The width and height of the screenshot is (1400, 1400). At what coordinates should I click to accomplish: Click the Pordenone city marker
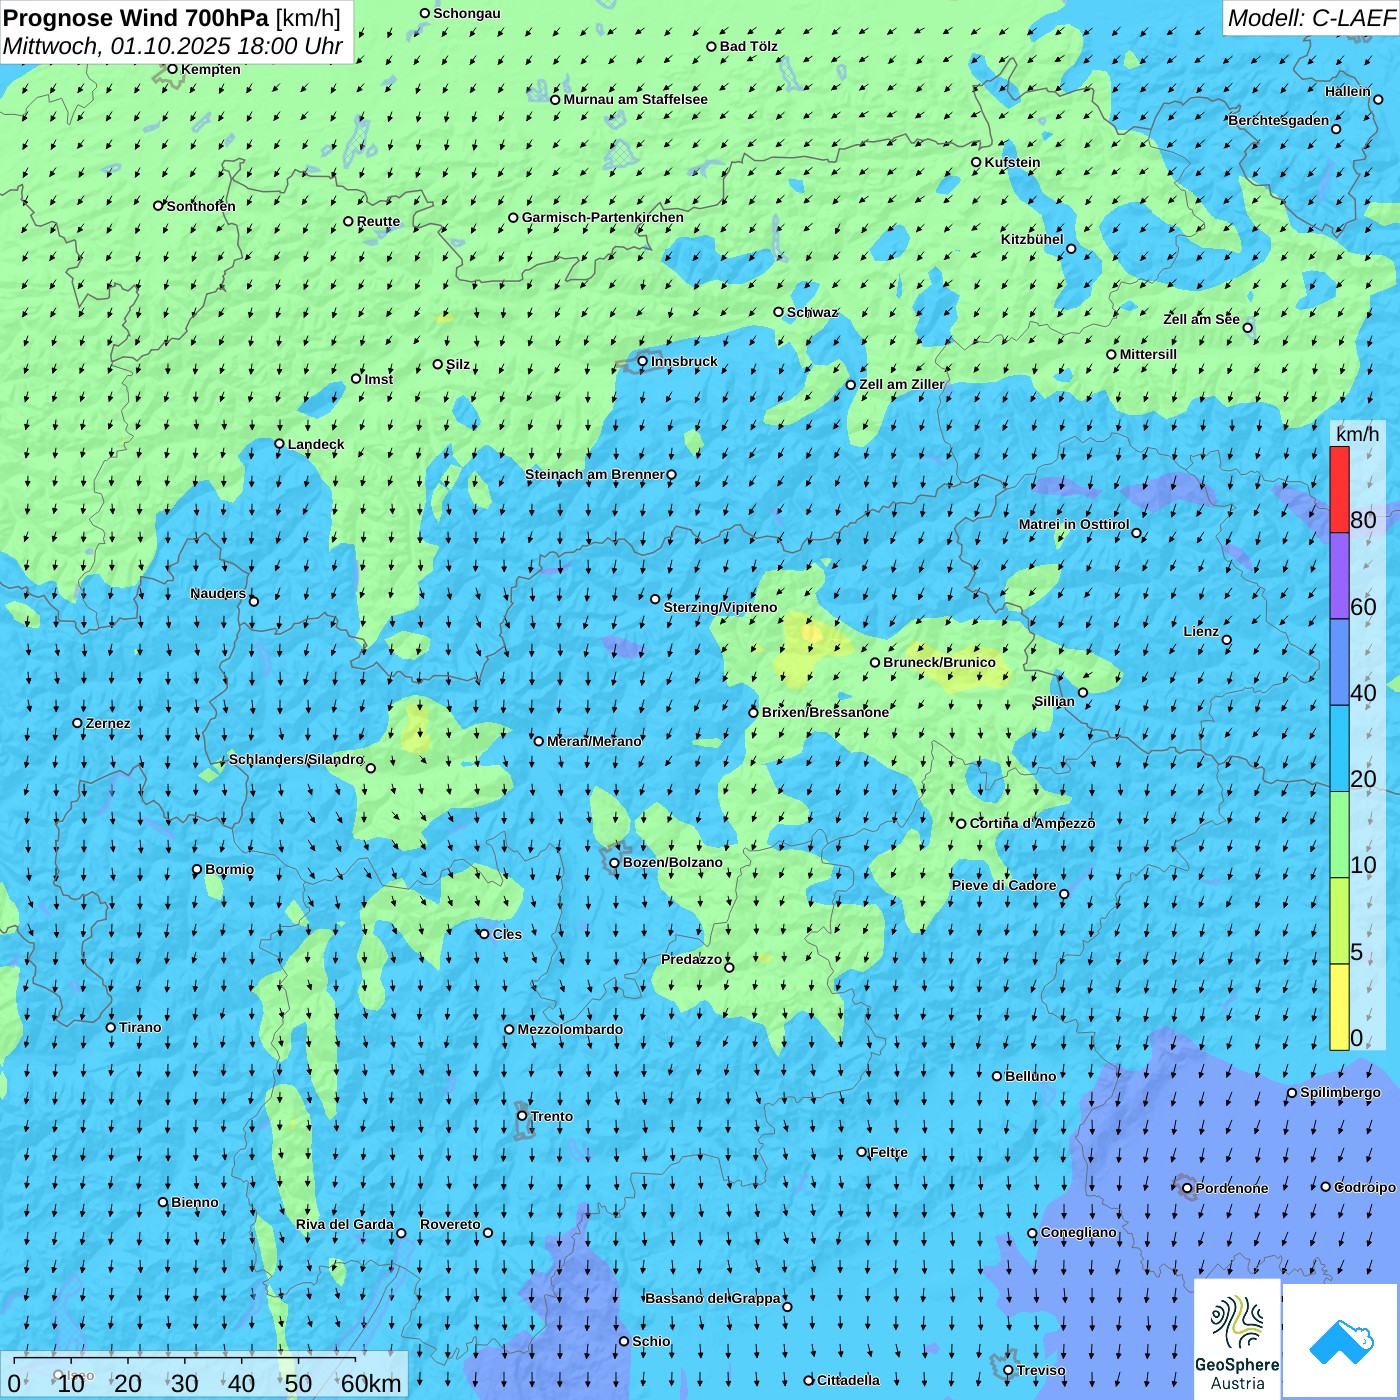[1187, 1189]
